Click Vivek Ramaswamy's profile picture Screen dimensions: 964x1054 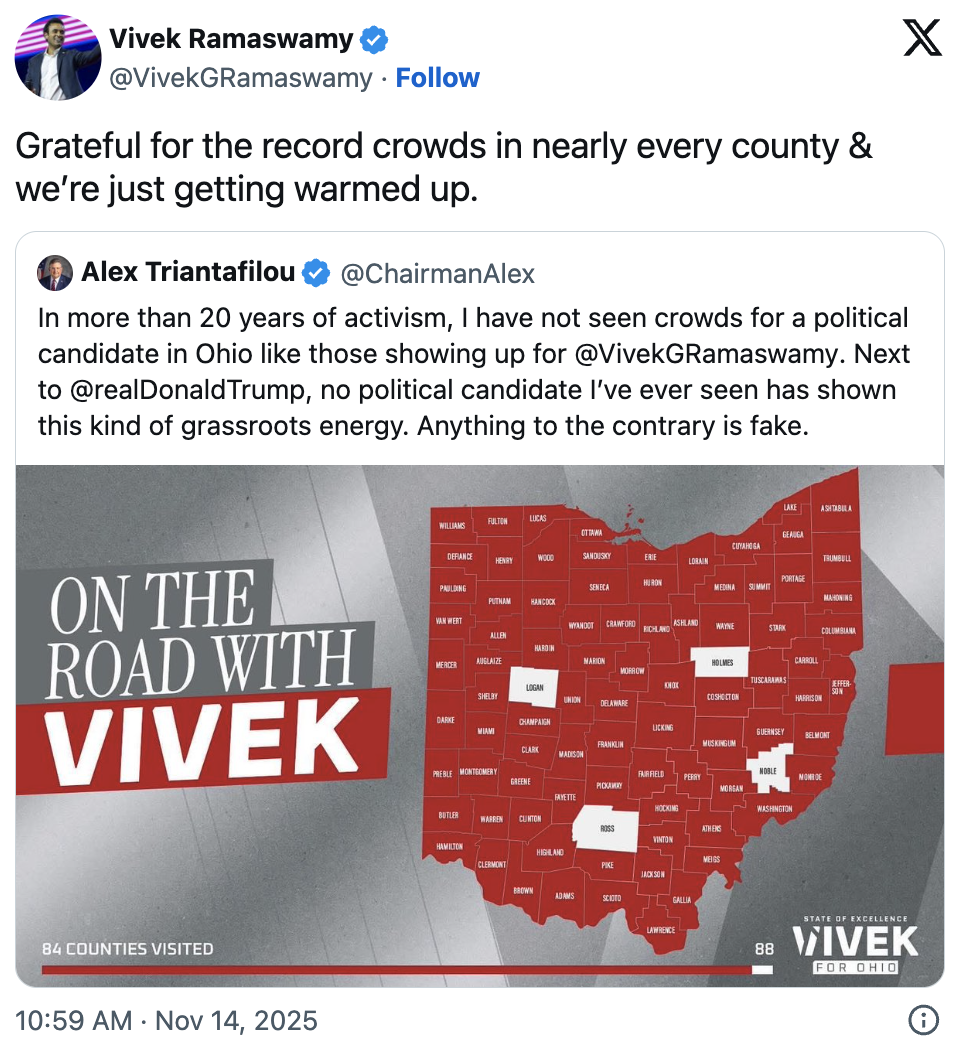tap(57, 57)
